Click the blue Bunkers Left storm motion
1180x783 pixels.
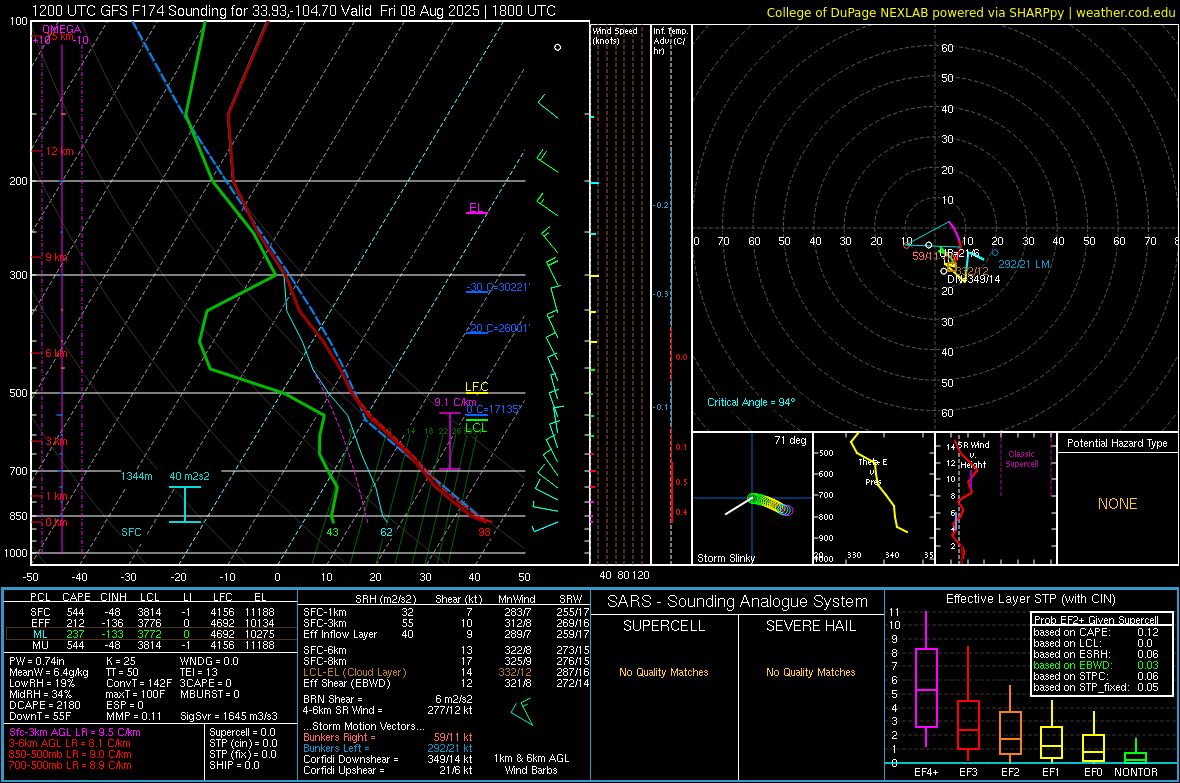click(x=388, y=748)
